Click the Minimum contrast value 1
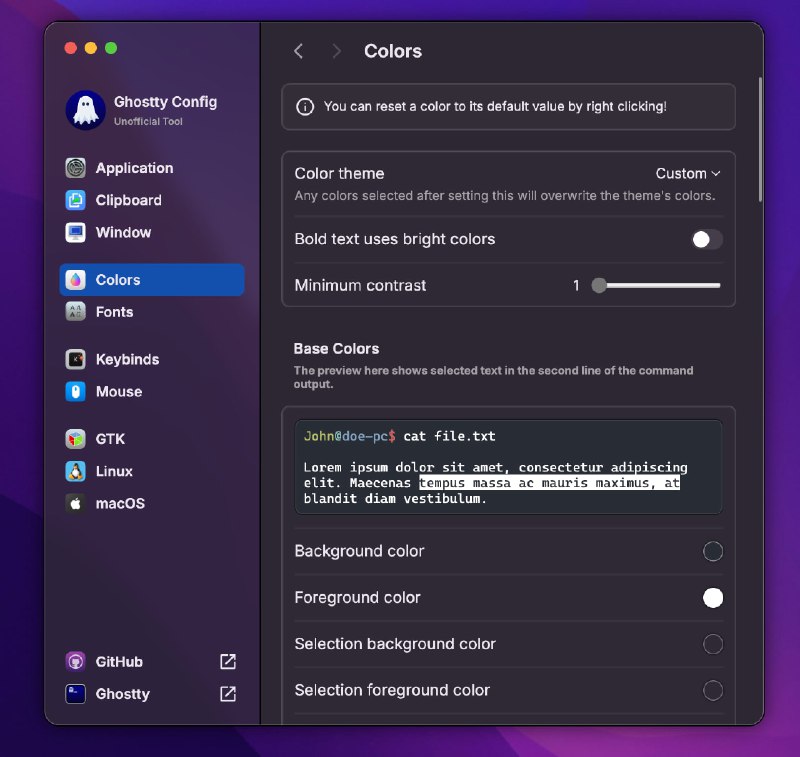The image size is (800, 757). 576,285
